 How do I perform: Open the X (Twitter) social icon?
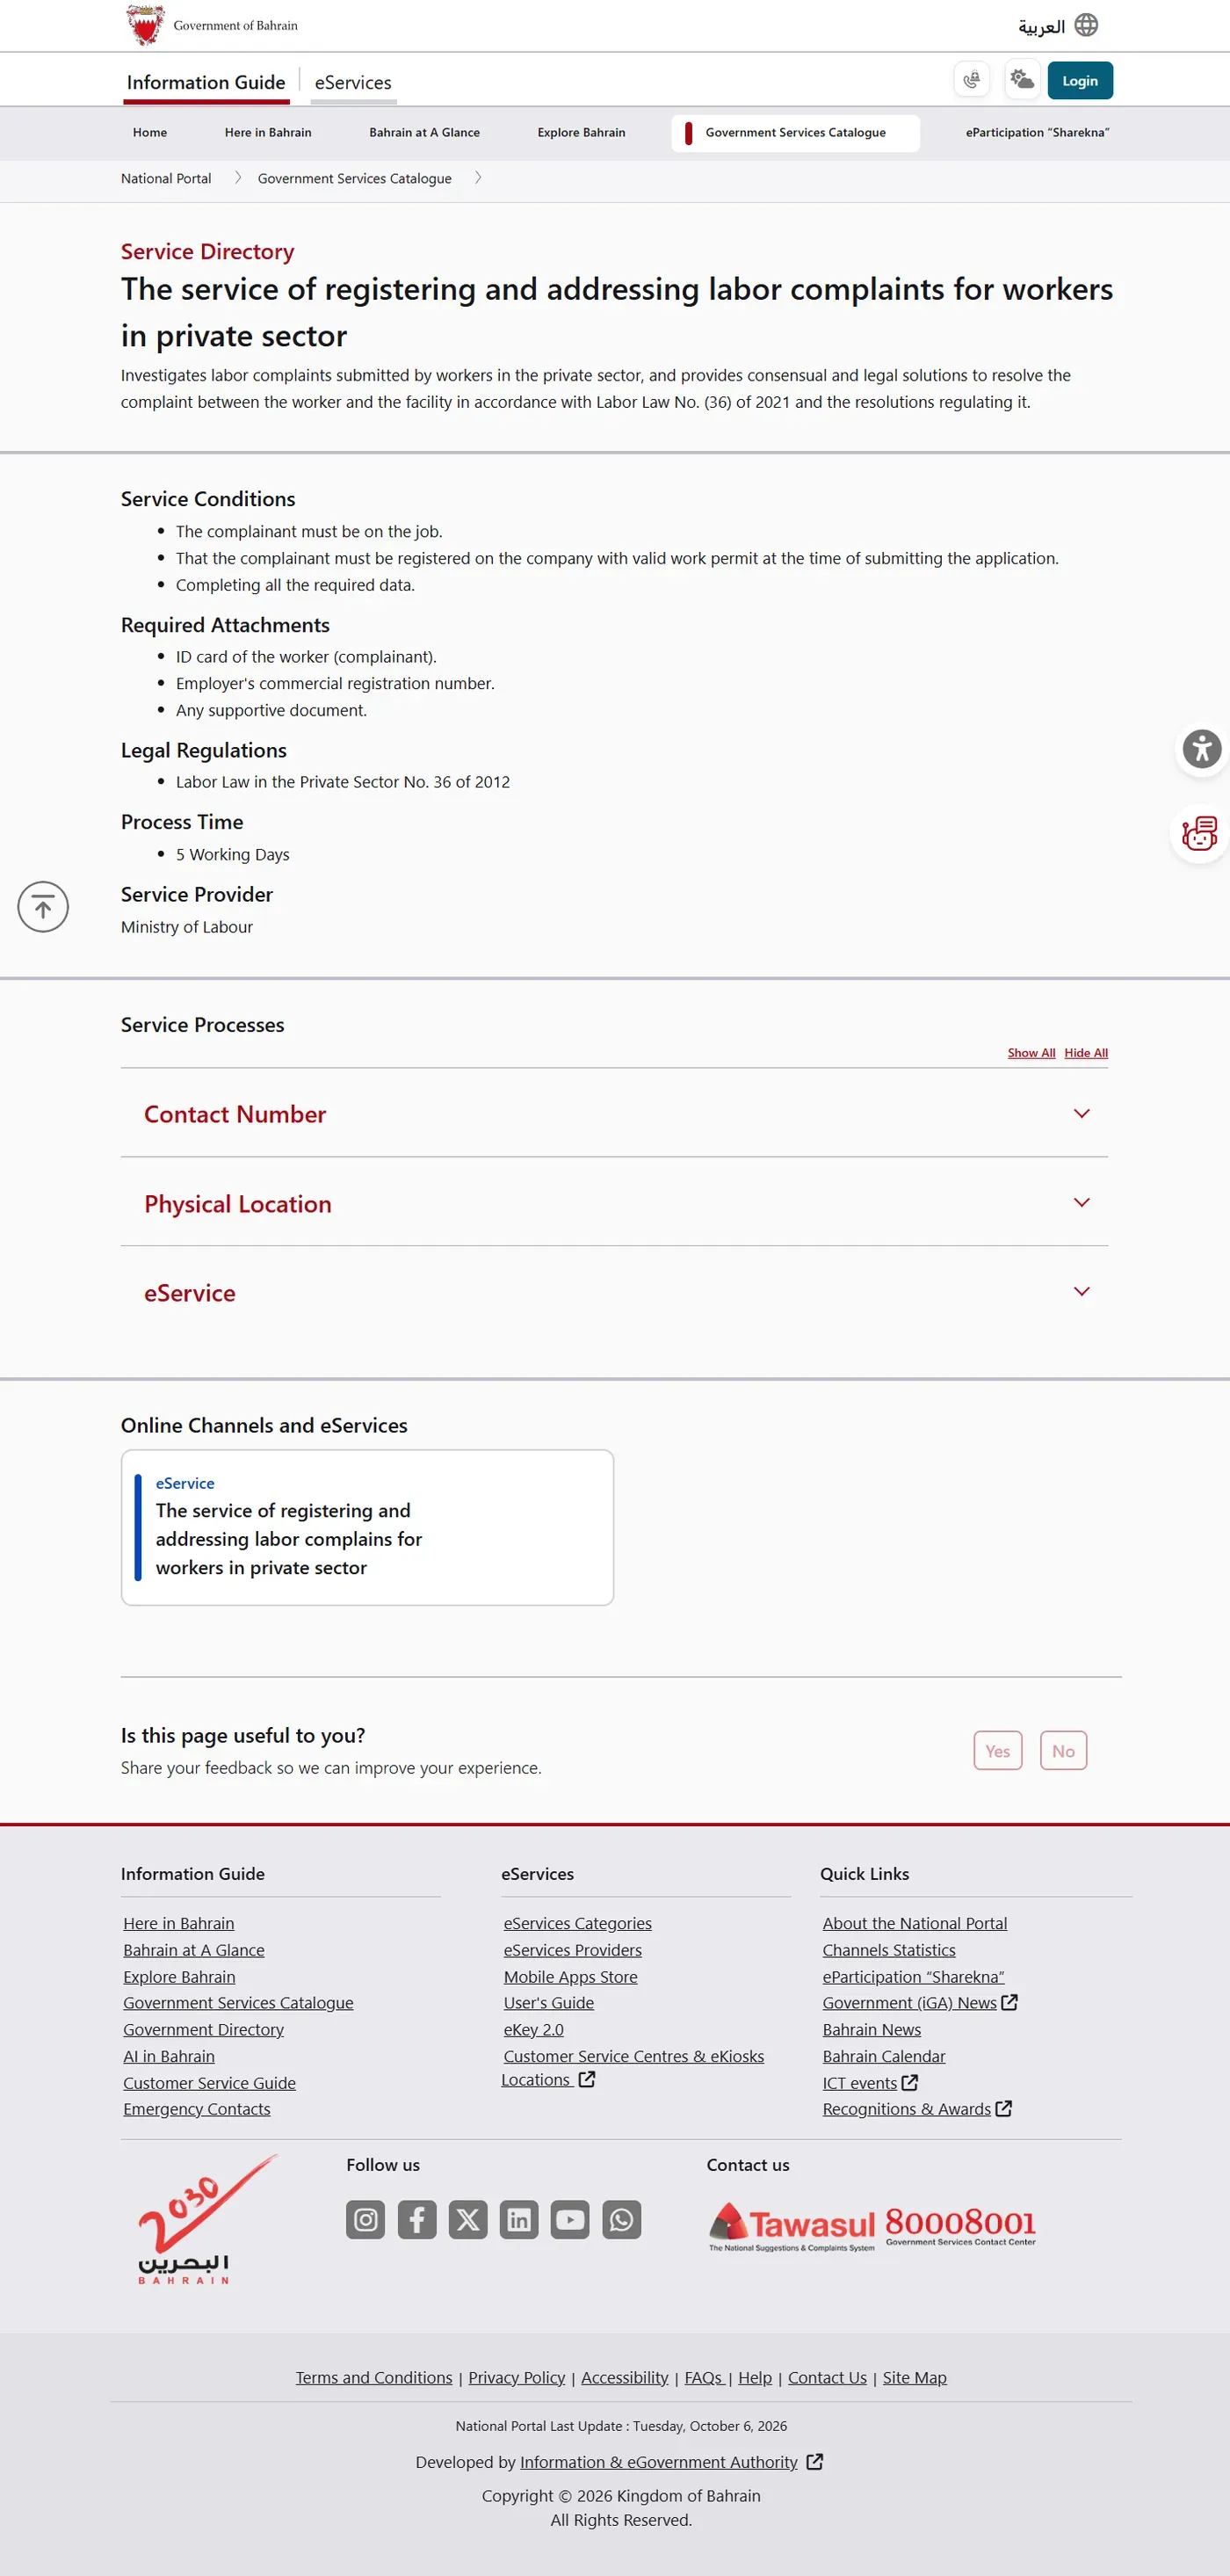(x=468, y=2219)
